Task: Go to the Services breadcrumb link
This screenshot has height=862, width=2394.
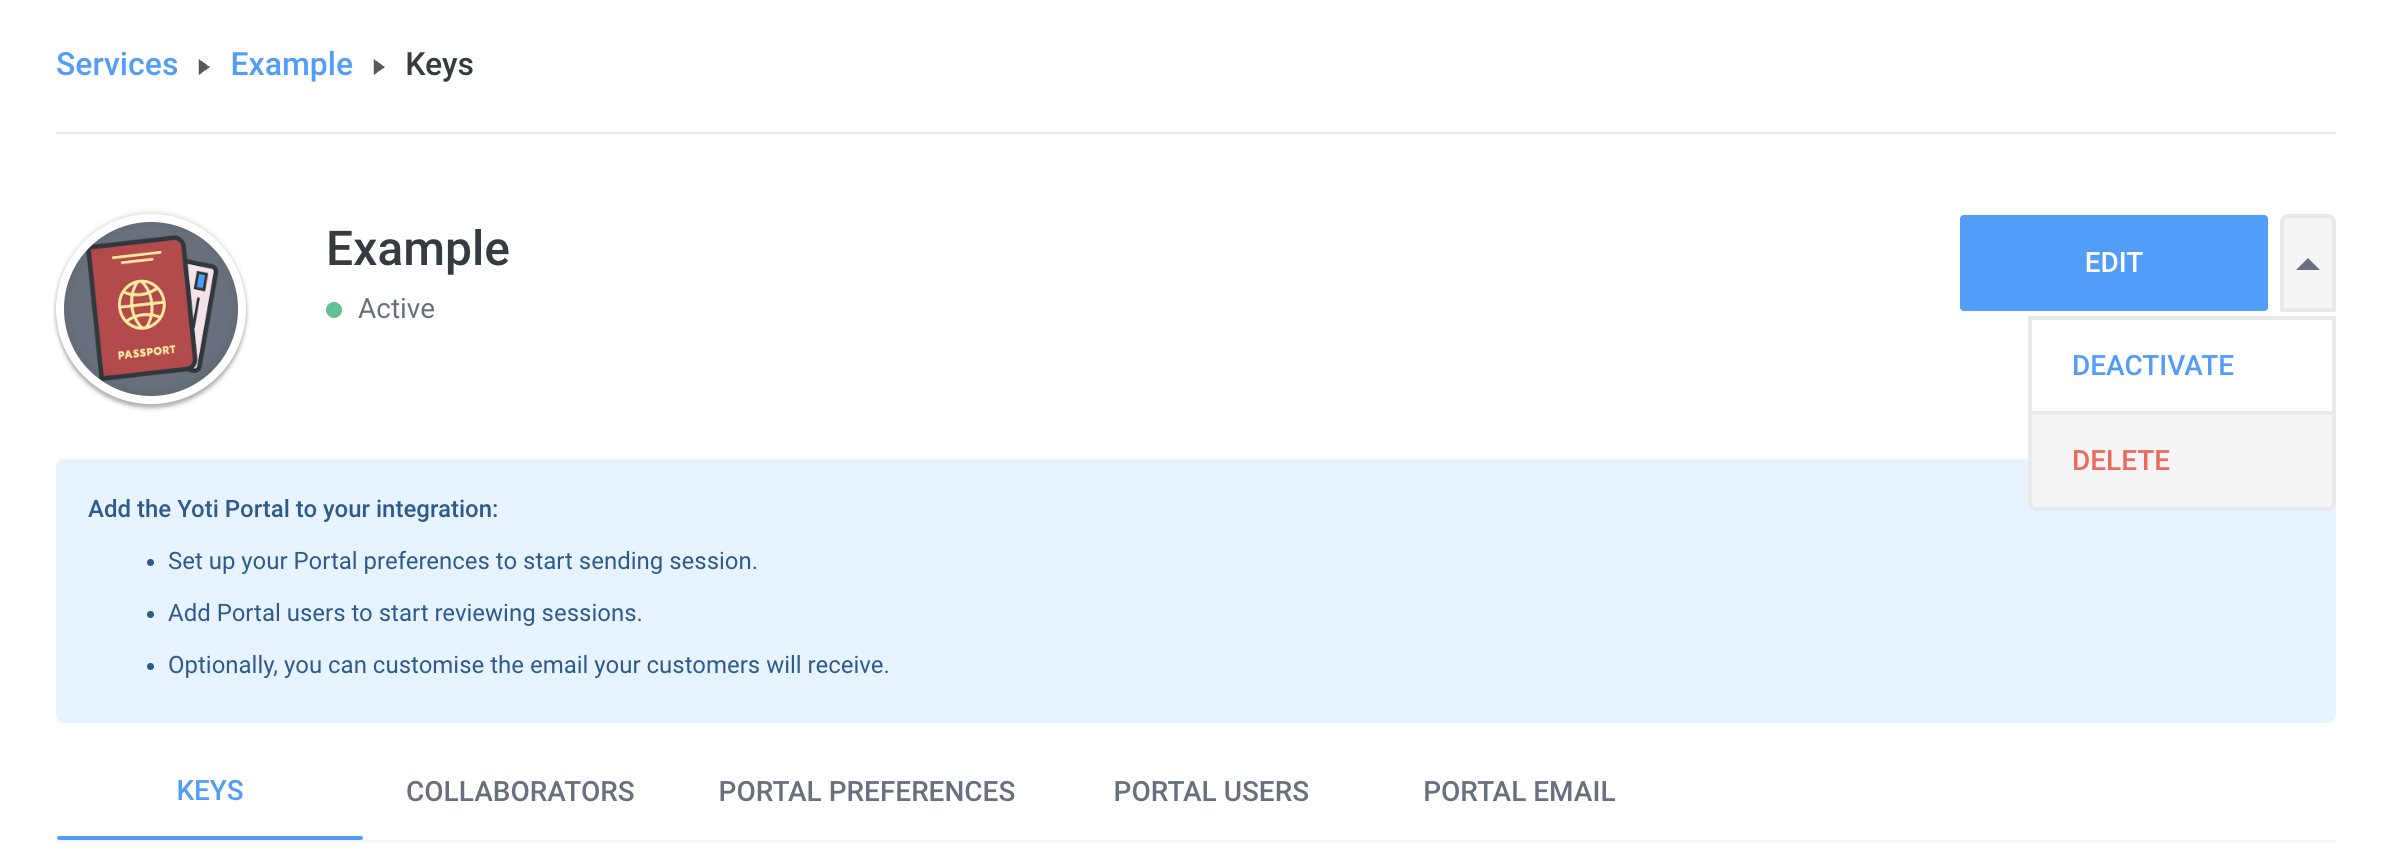Action: point(117,65)
